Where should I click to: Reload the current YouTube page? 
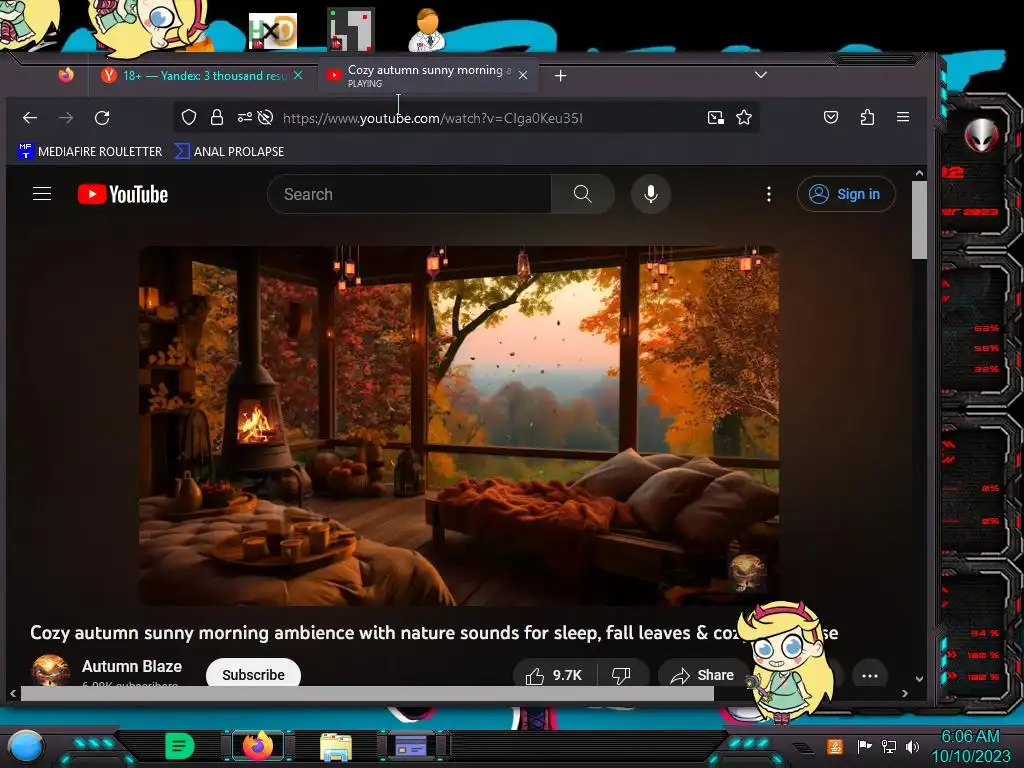[x=102, y=118]
